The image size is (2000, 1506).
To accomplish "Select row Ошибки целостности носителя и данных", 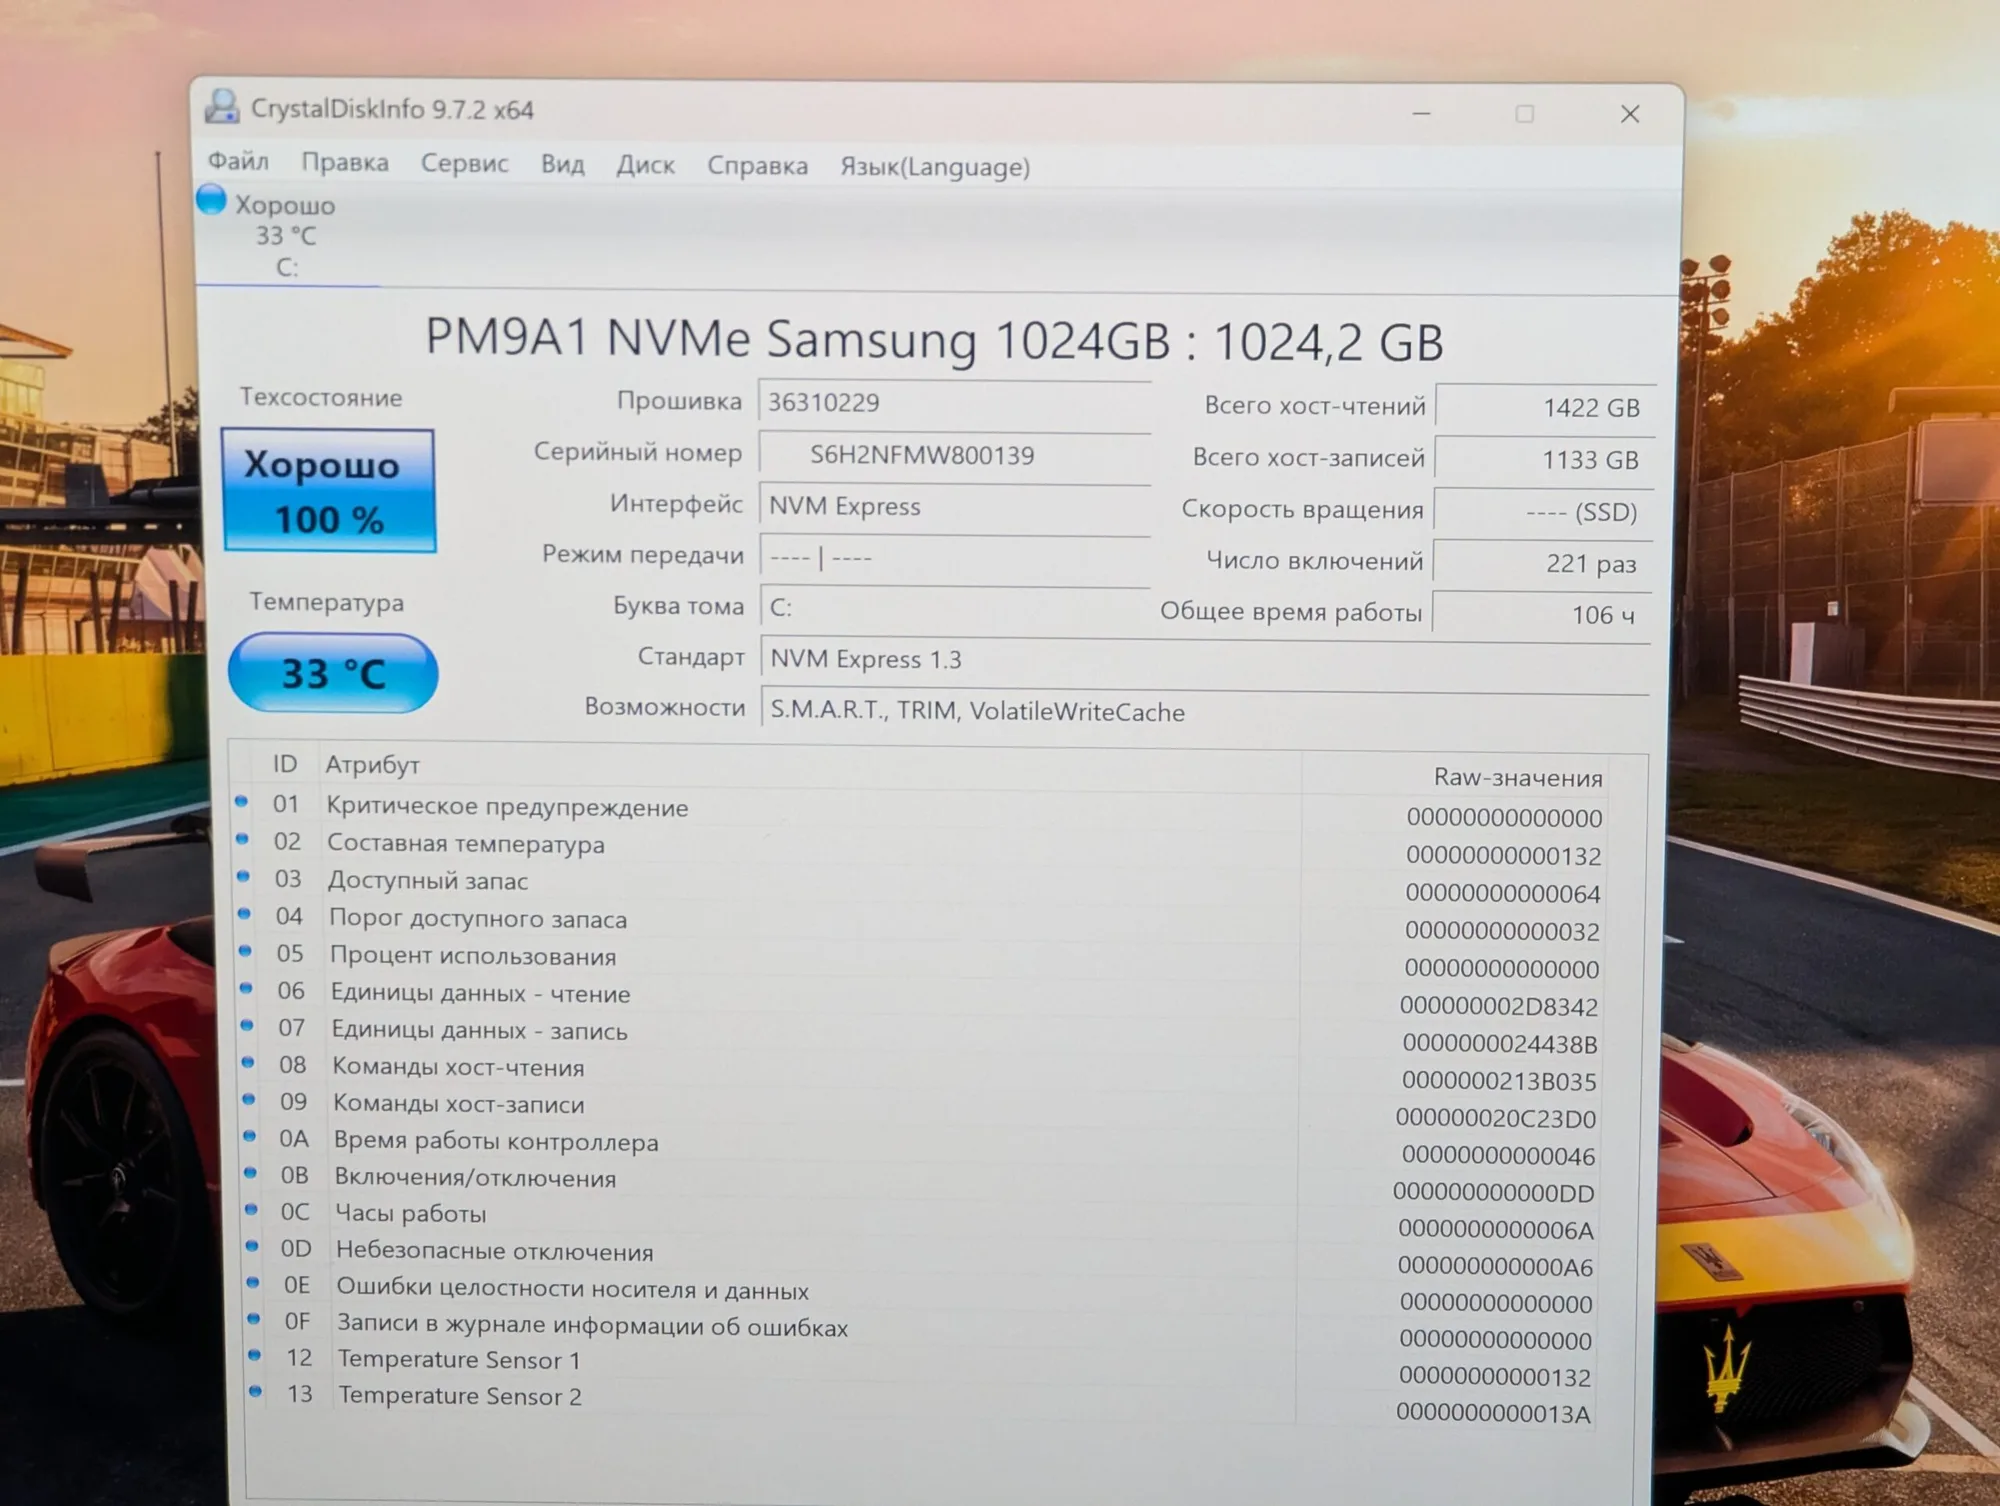I will [920, 1294].
